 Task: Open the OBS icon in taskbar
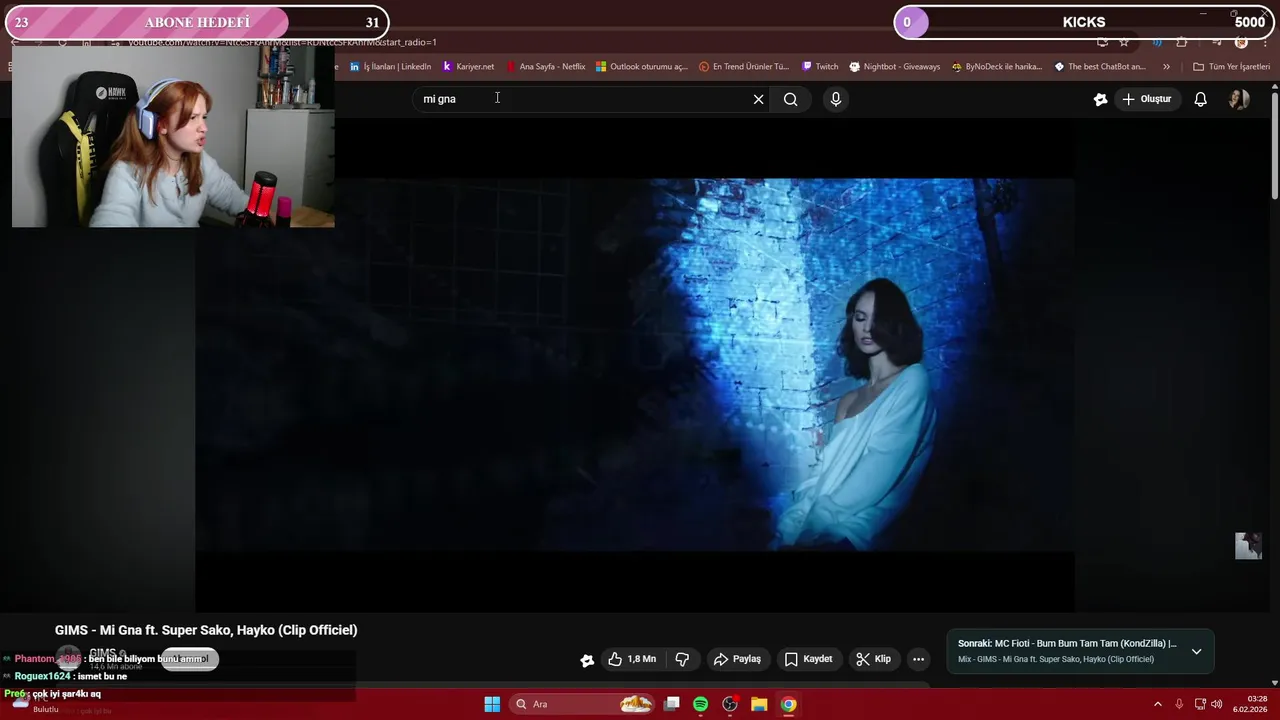pos(730,704)
